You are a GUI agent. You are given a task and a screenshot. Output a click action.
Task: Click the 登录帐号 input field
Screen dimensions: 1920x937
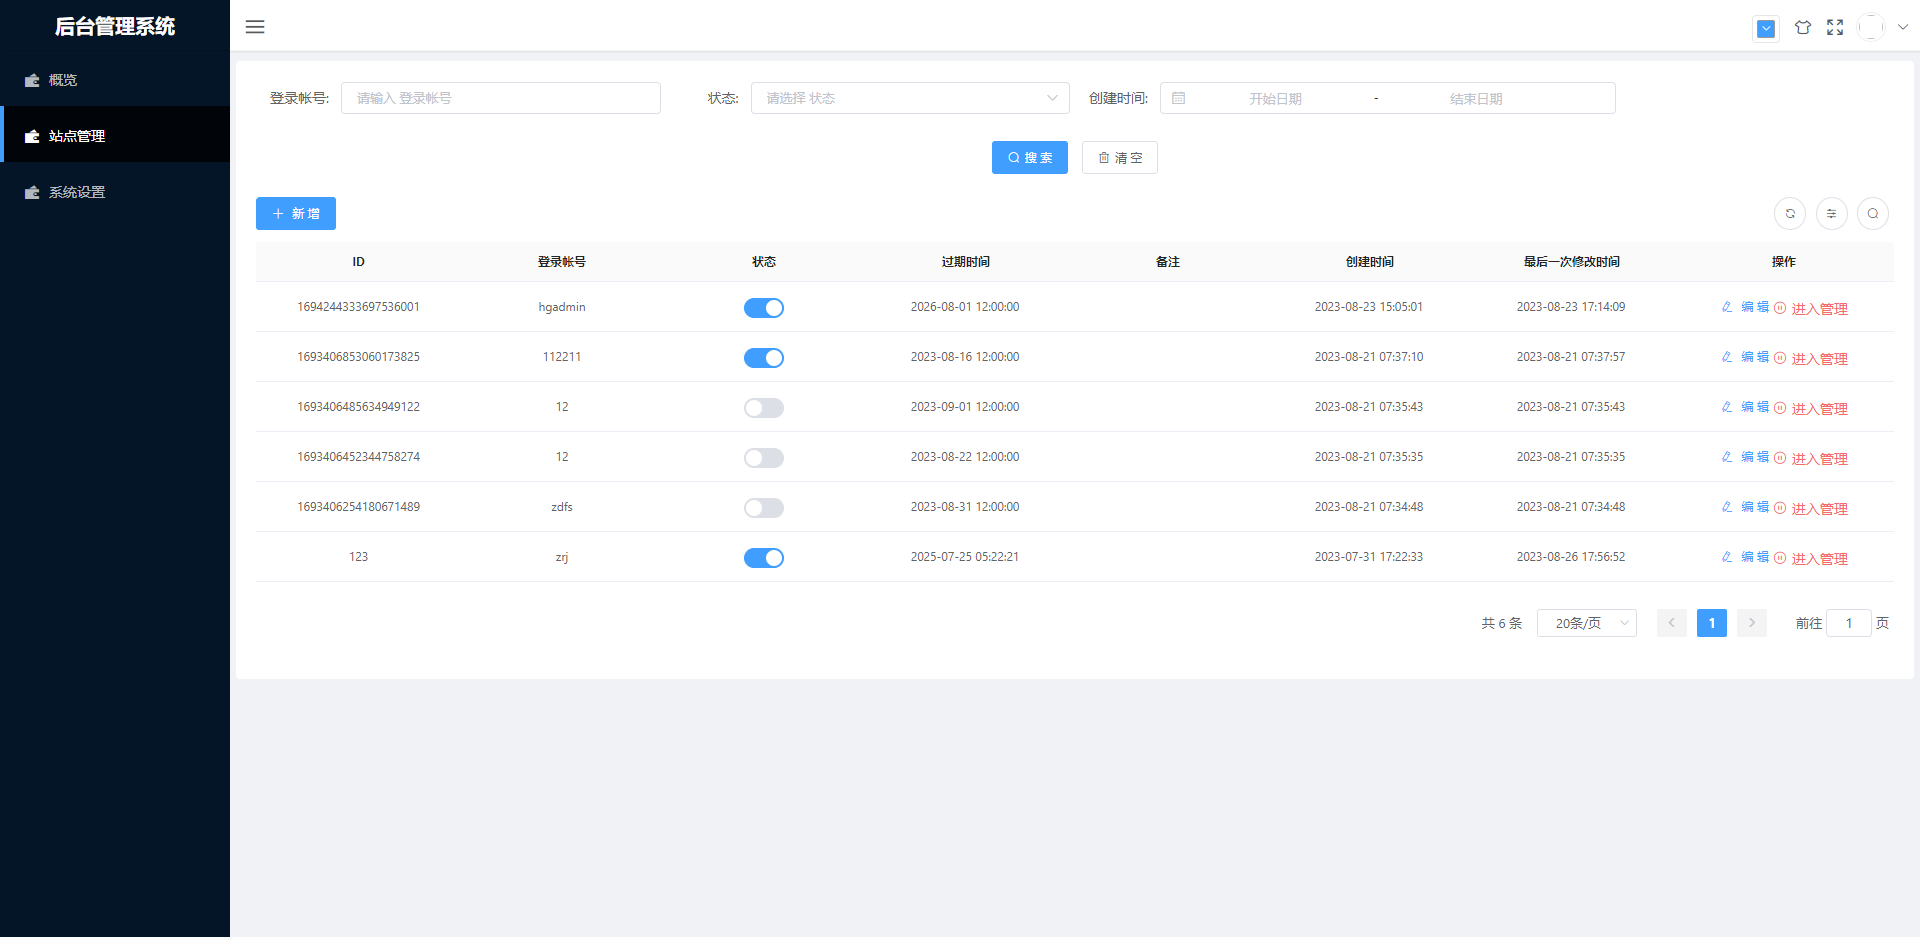pos(500,98)
